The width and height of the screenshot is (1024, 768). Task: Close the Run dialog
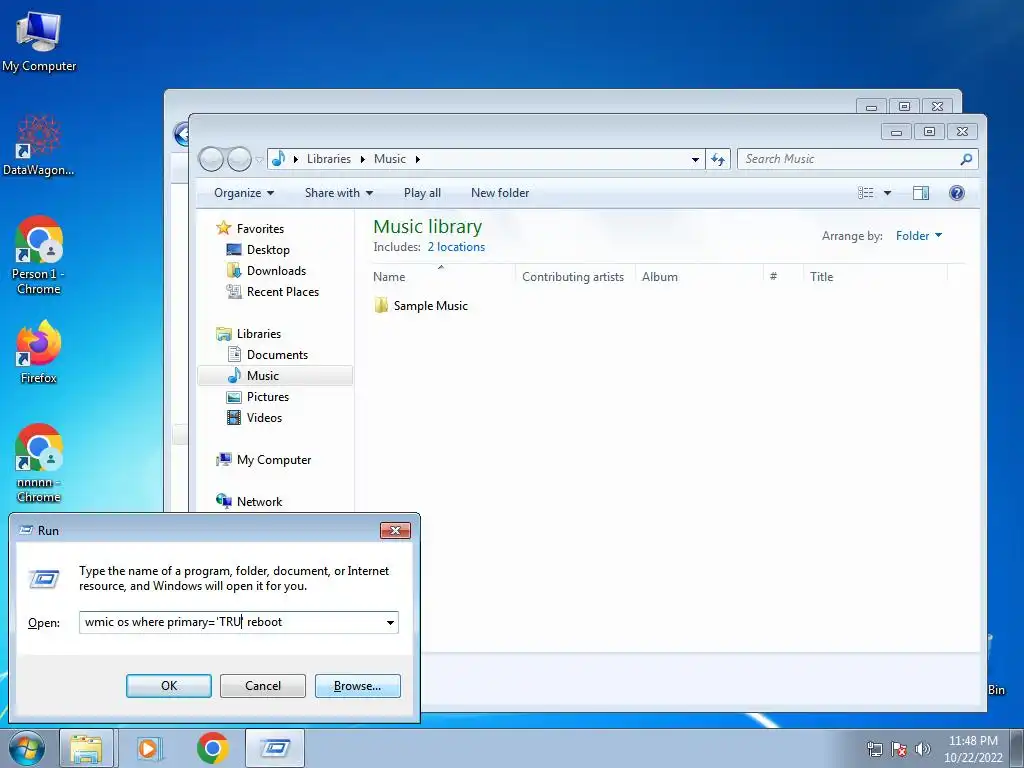coord(395,530)
